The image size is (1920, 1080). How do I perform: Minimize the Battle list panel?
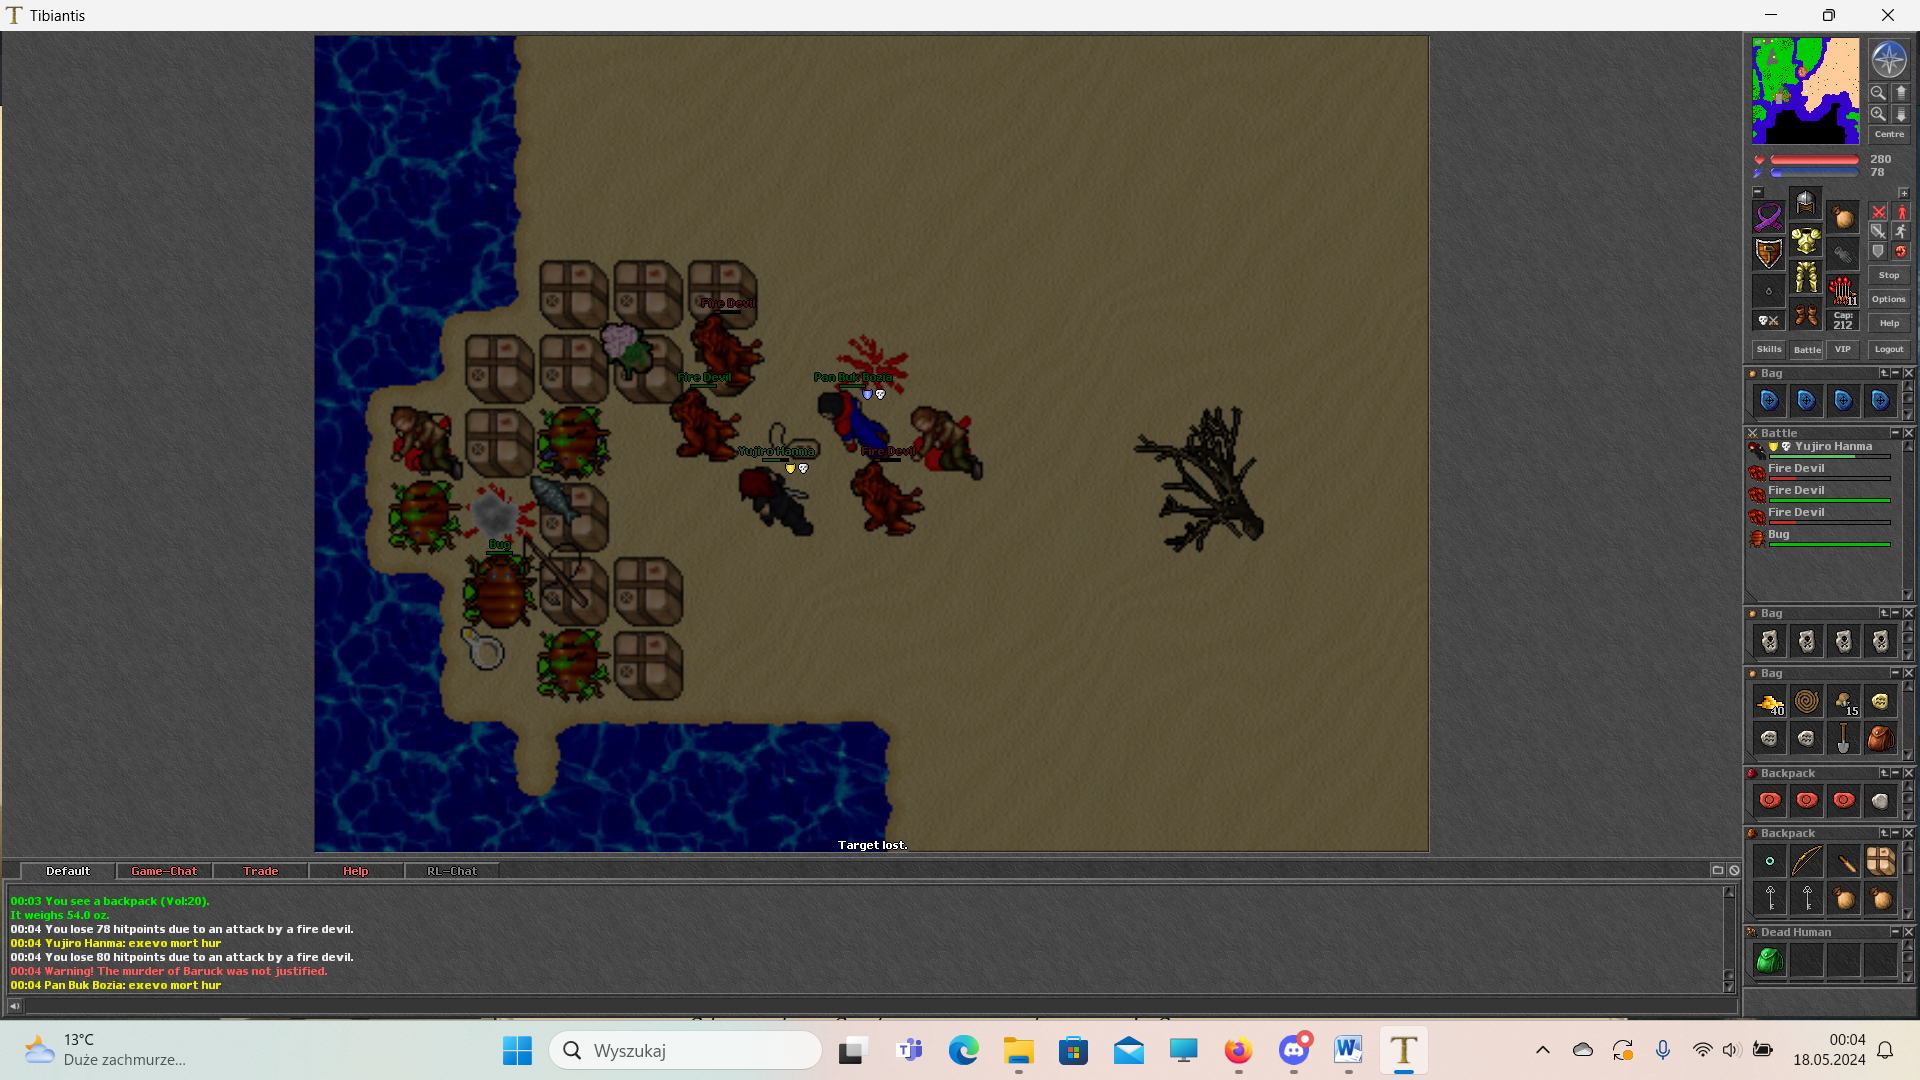[1894, 433]
